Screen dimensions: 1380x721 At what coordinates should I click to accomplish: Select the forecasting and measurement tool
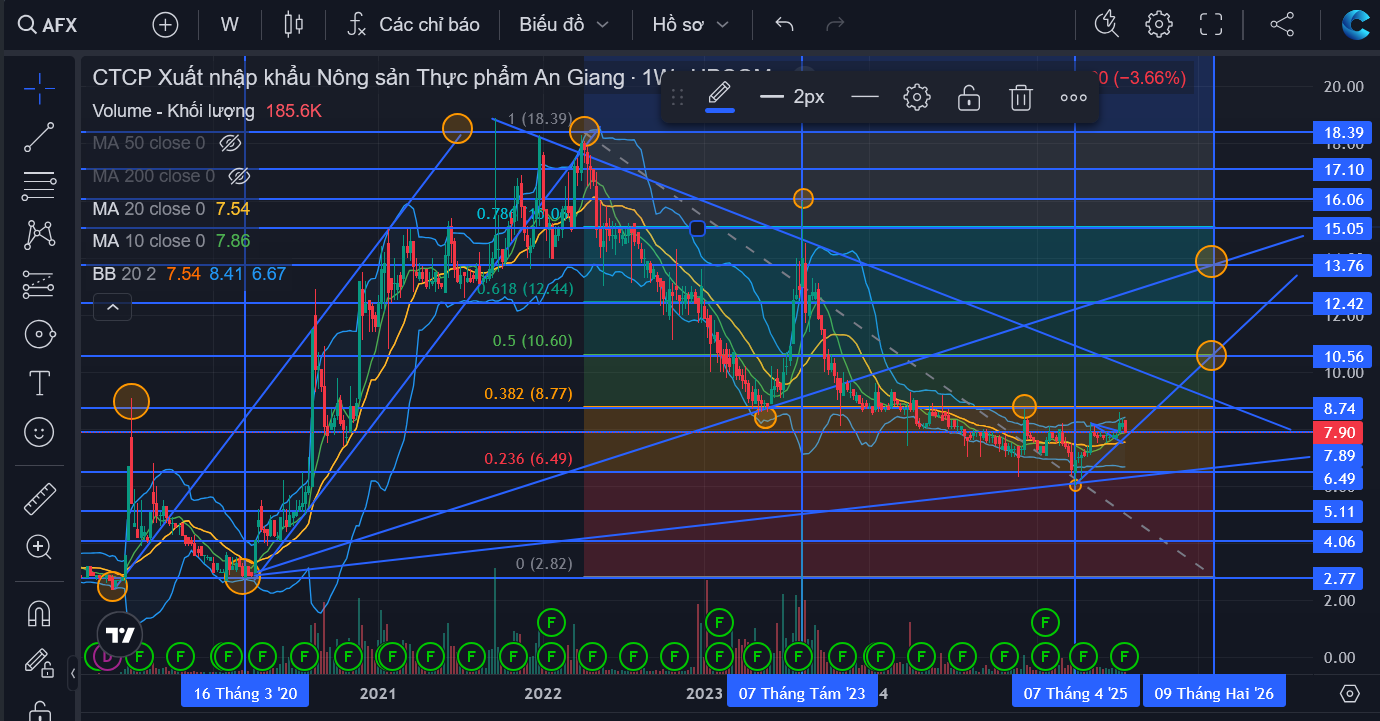[x=39, y=284]
